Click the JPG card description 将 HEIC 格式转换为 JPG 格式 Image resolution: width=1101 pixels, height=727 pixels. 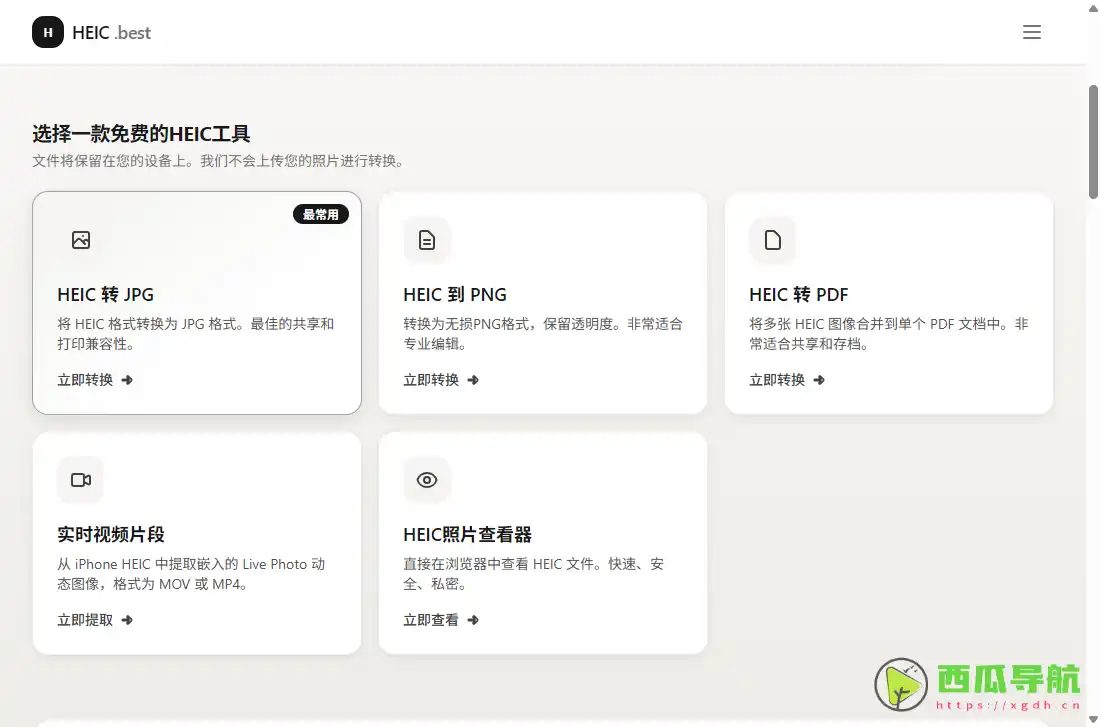pos(196,334)
